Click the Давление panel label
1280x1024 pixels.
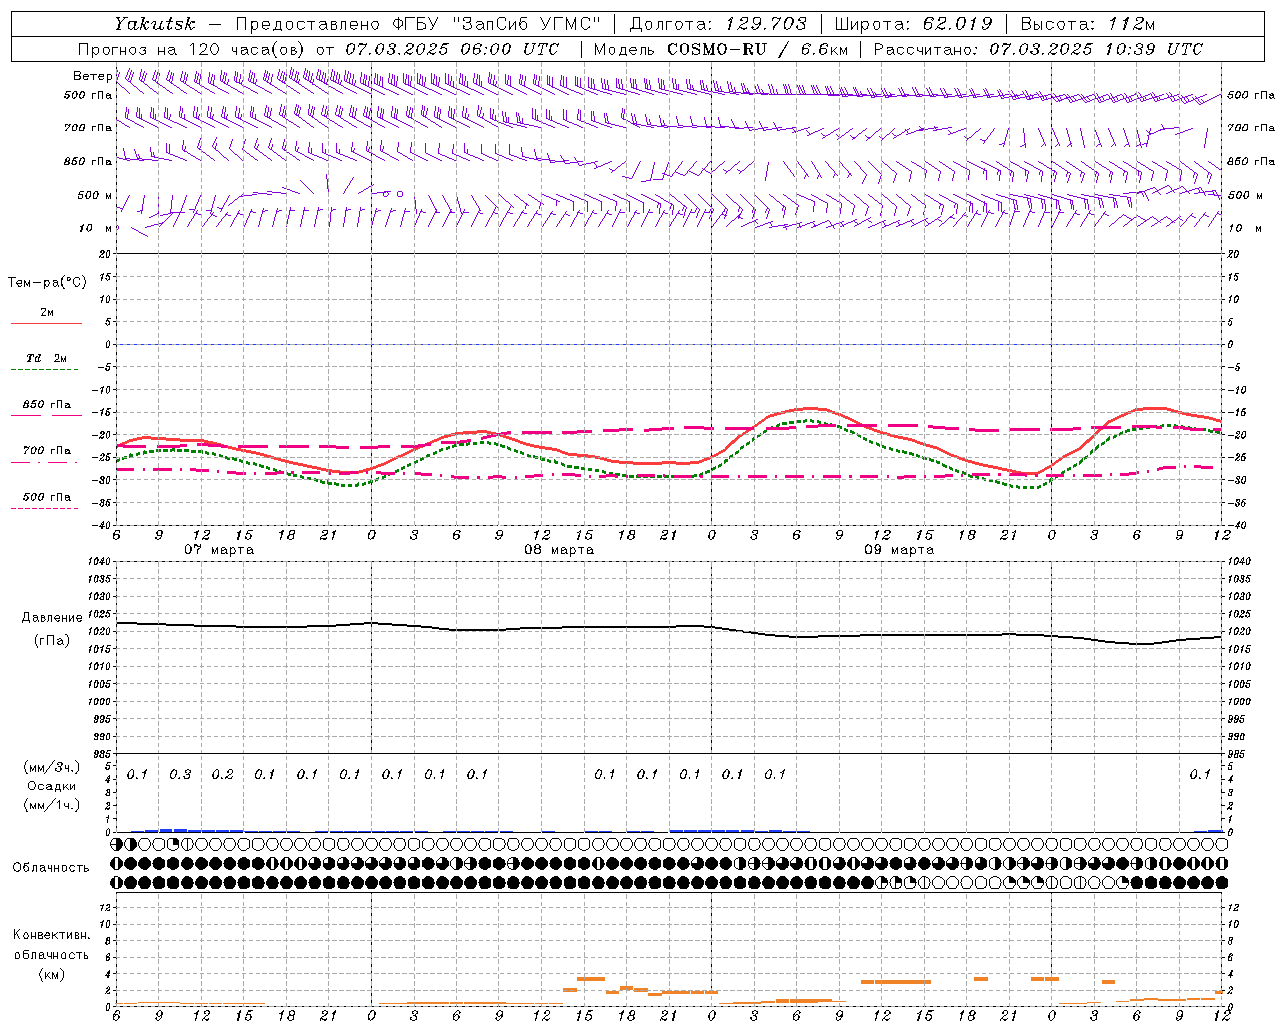tap(52, 618)
